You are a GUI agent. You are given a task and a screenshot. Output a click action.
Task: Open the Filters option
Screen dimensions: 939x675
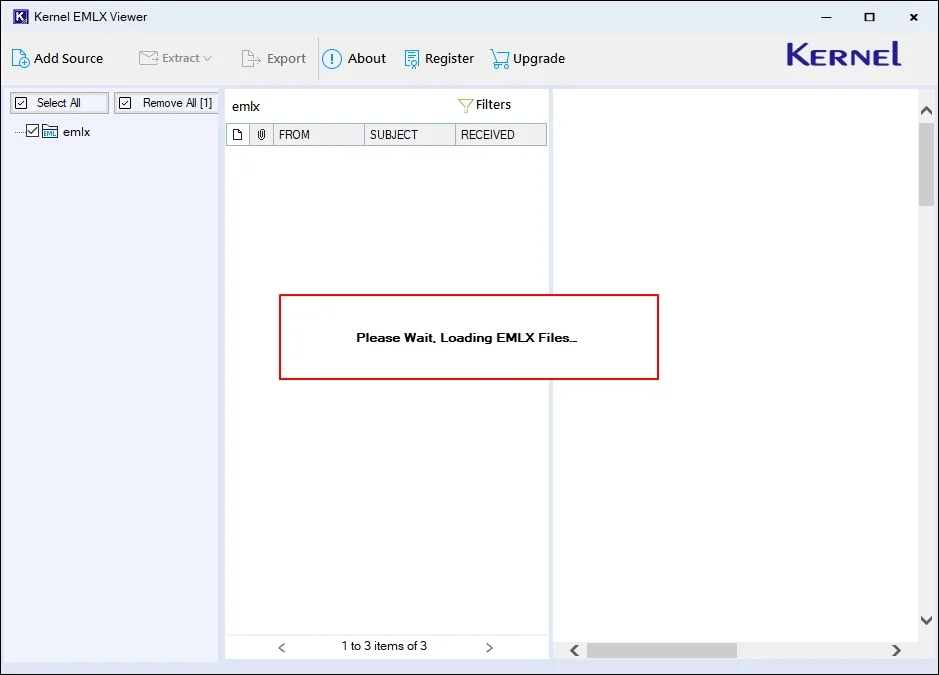pyautogui.click(x=485, y=104)
